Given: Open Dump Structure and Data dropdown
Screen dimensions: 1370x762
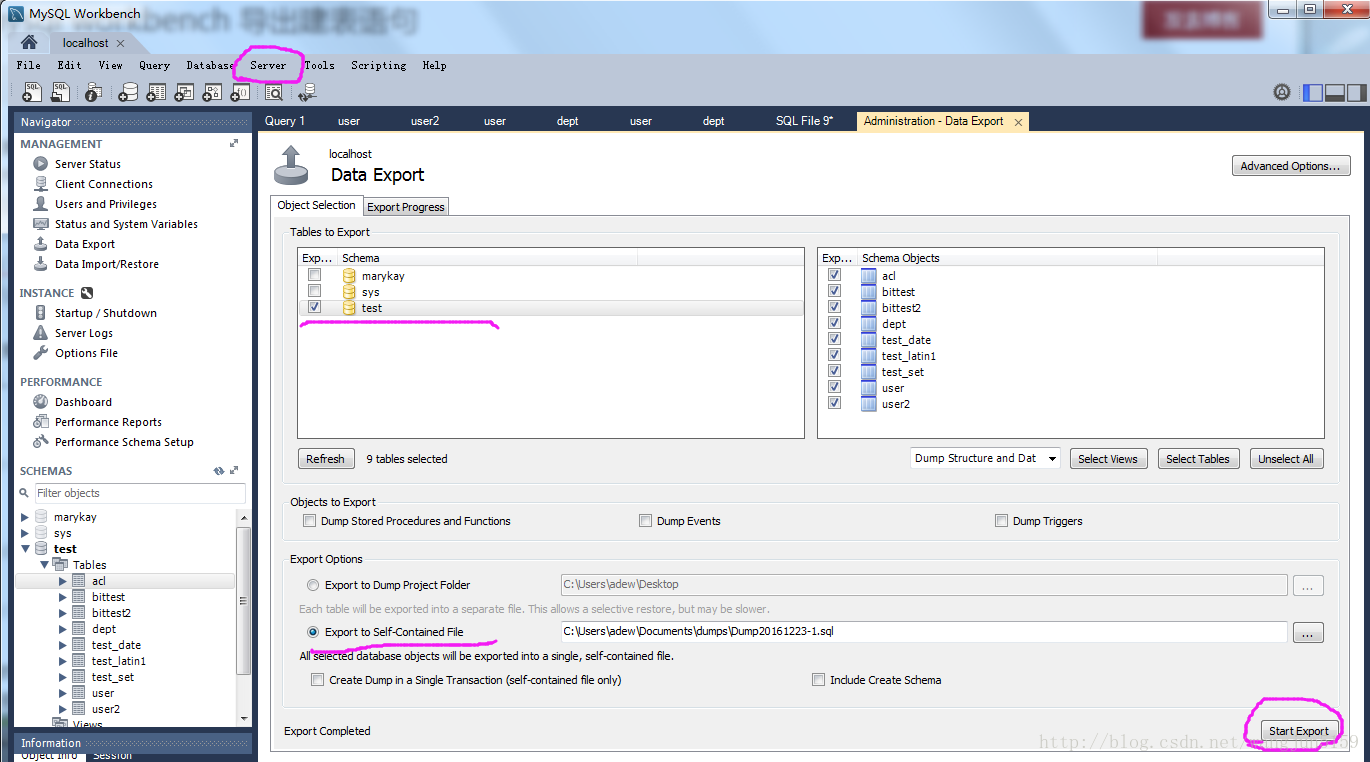Looking at the screenshot, I should point(985,458).
